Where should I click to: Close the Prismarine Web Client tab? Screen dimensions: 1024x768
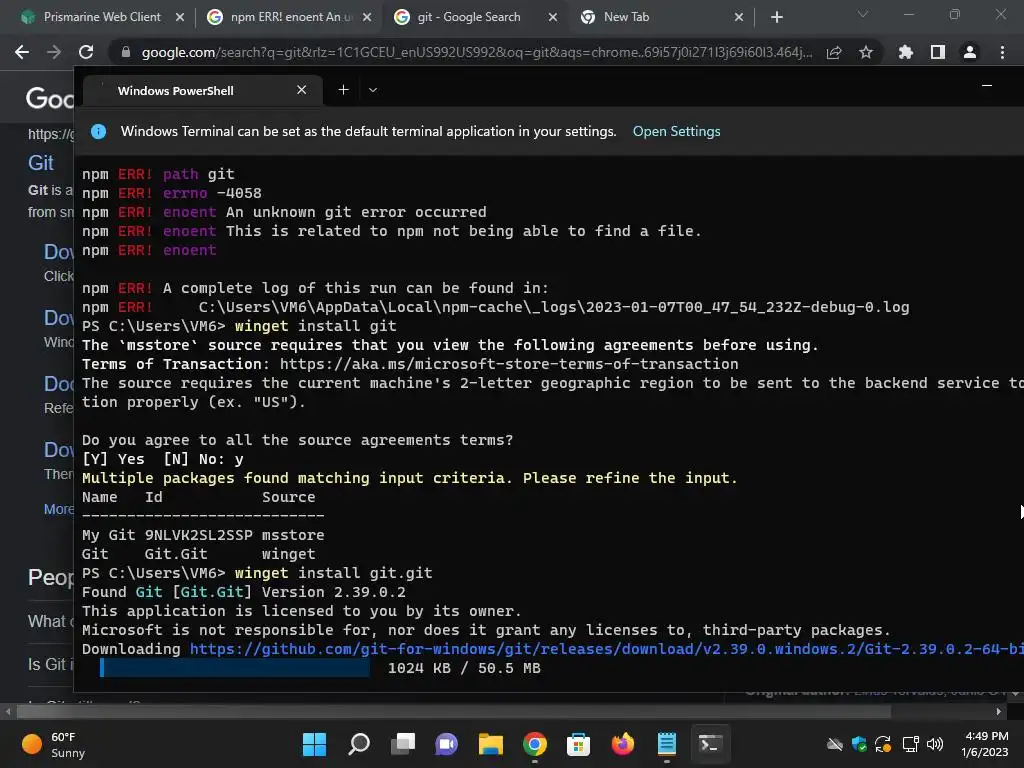pyautogui.click(x=180, y=17)
